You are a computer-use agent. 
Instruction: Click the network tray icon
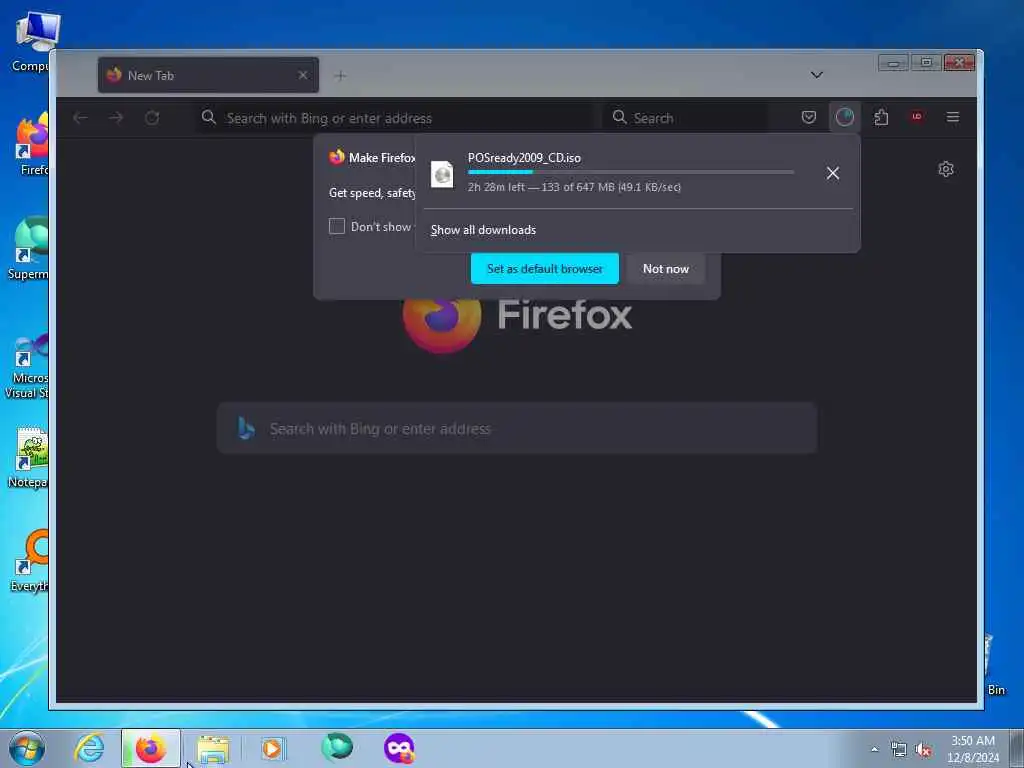[899, 749]
